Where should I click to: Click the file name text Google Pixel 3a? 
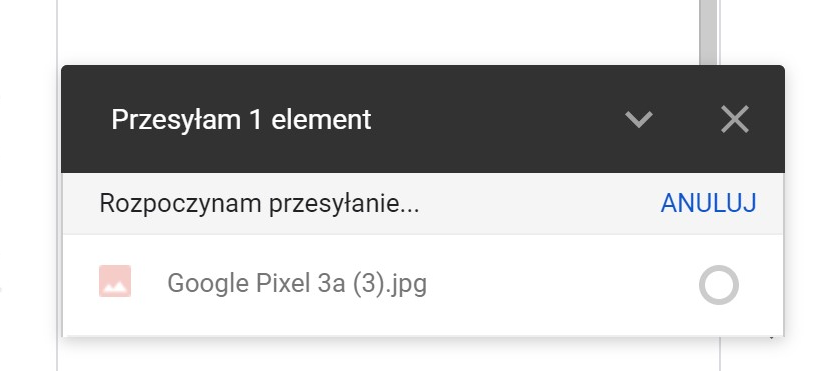[x=256, y=284]
